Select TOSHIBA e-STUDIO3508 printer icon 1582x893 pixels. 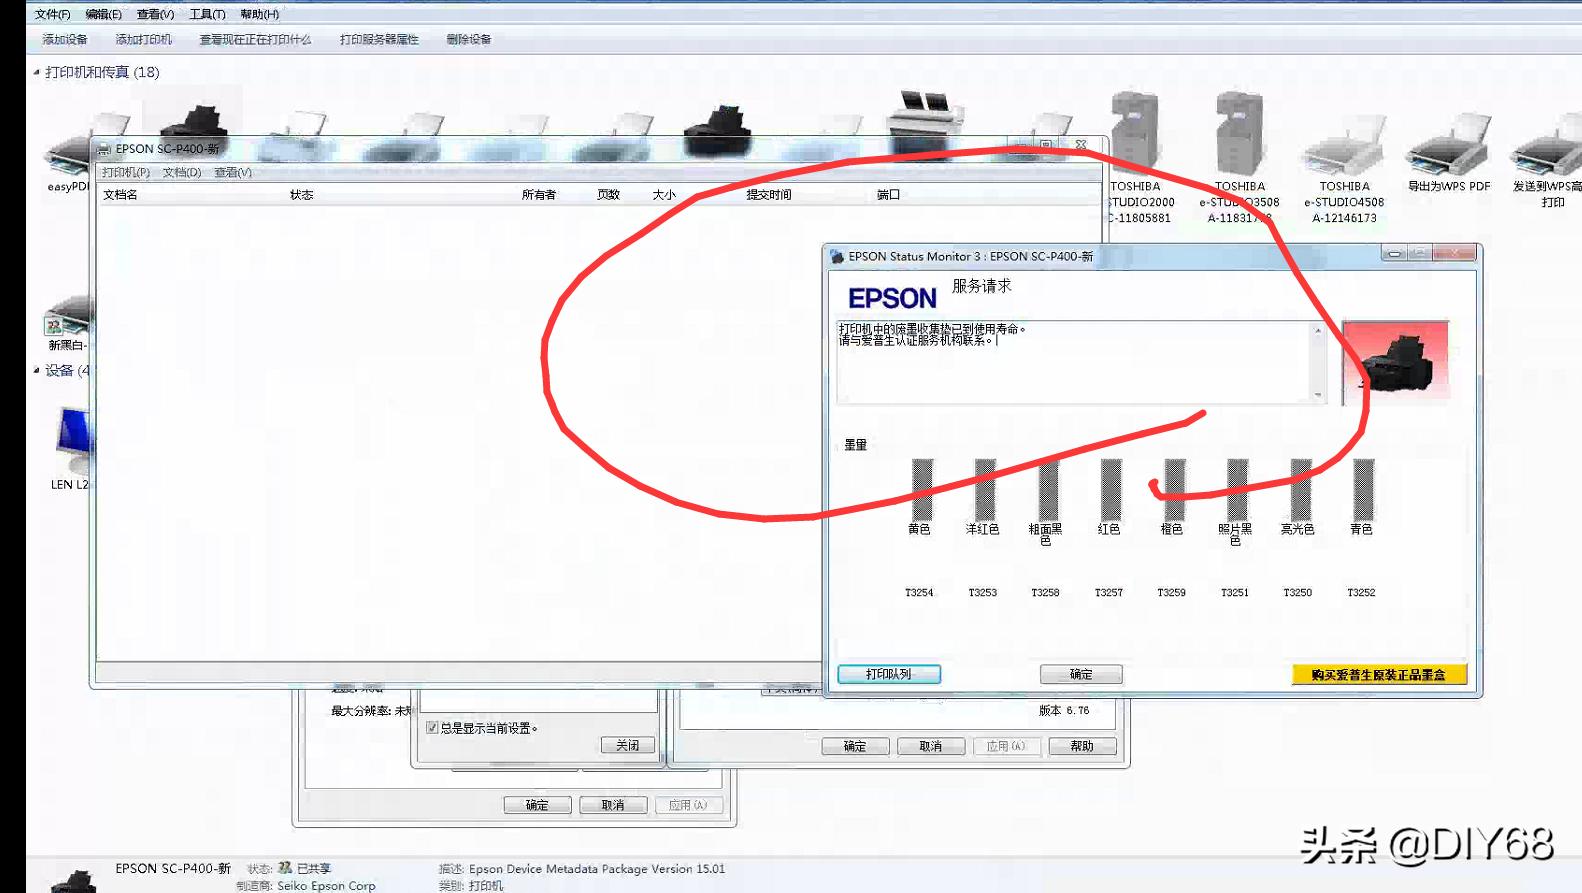point(1240,132)
